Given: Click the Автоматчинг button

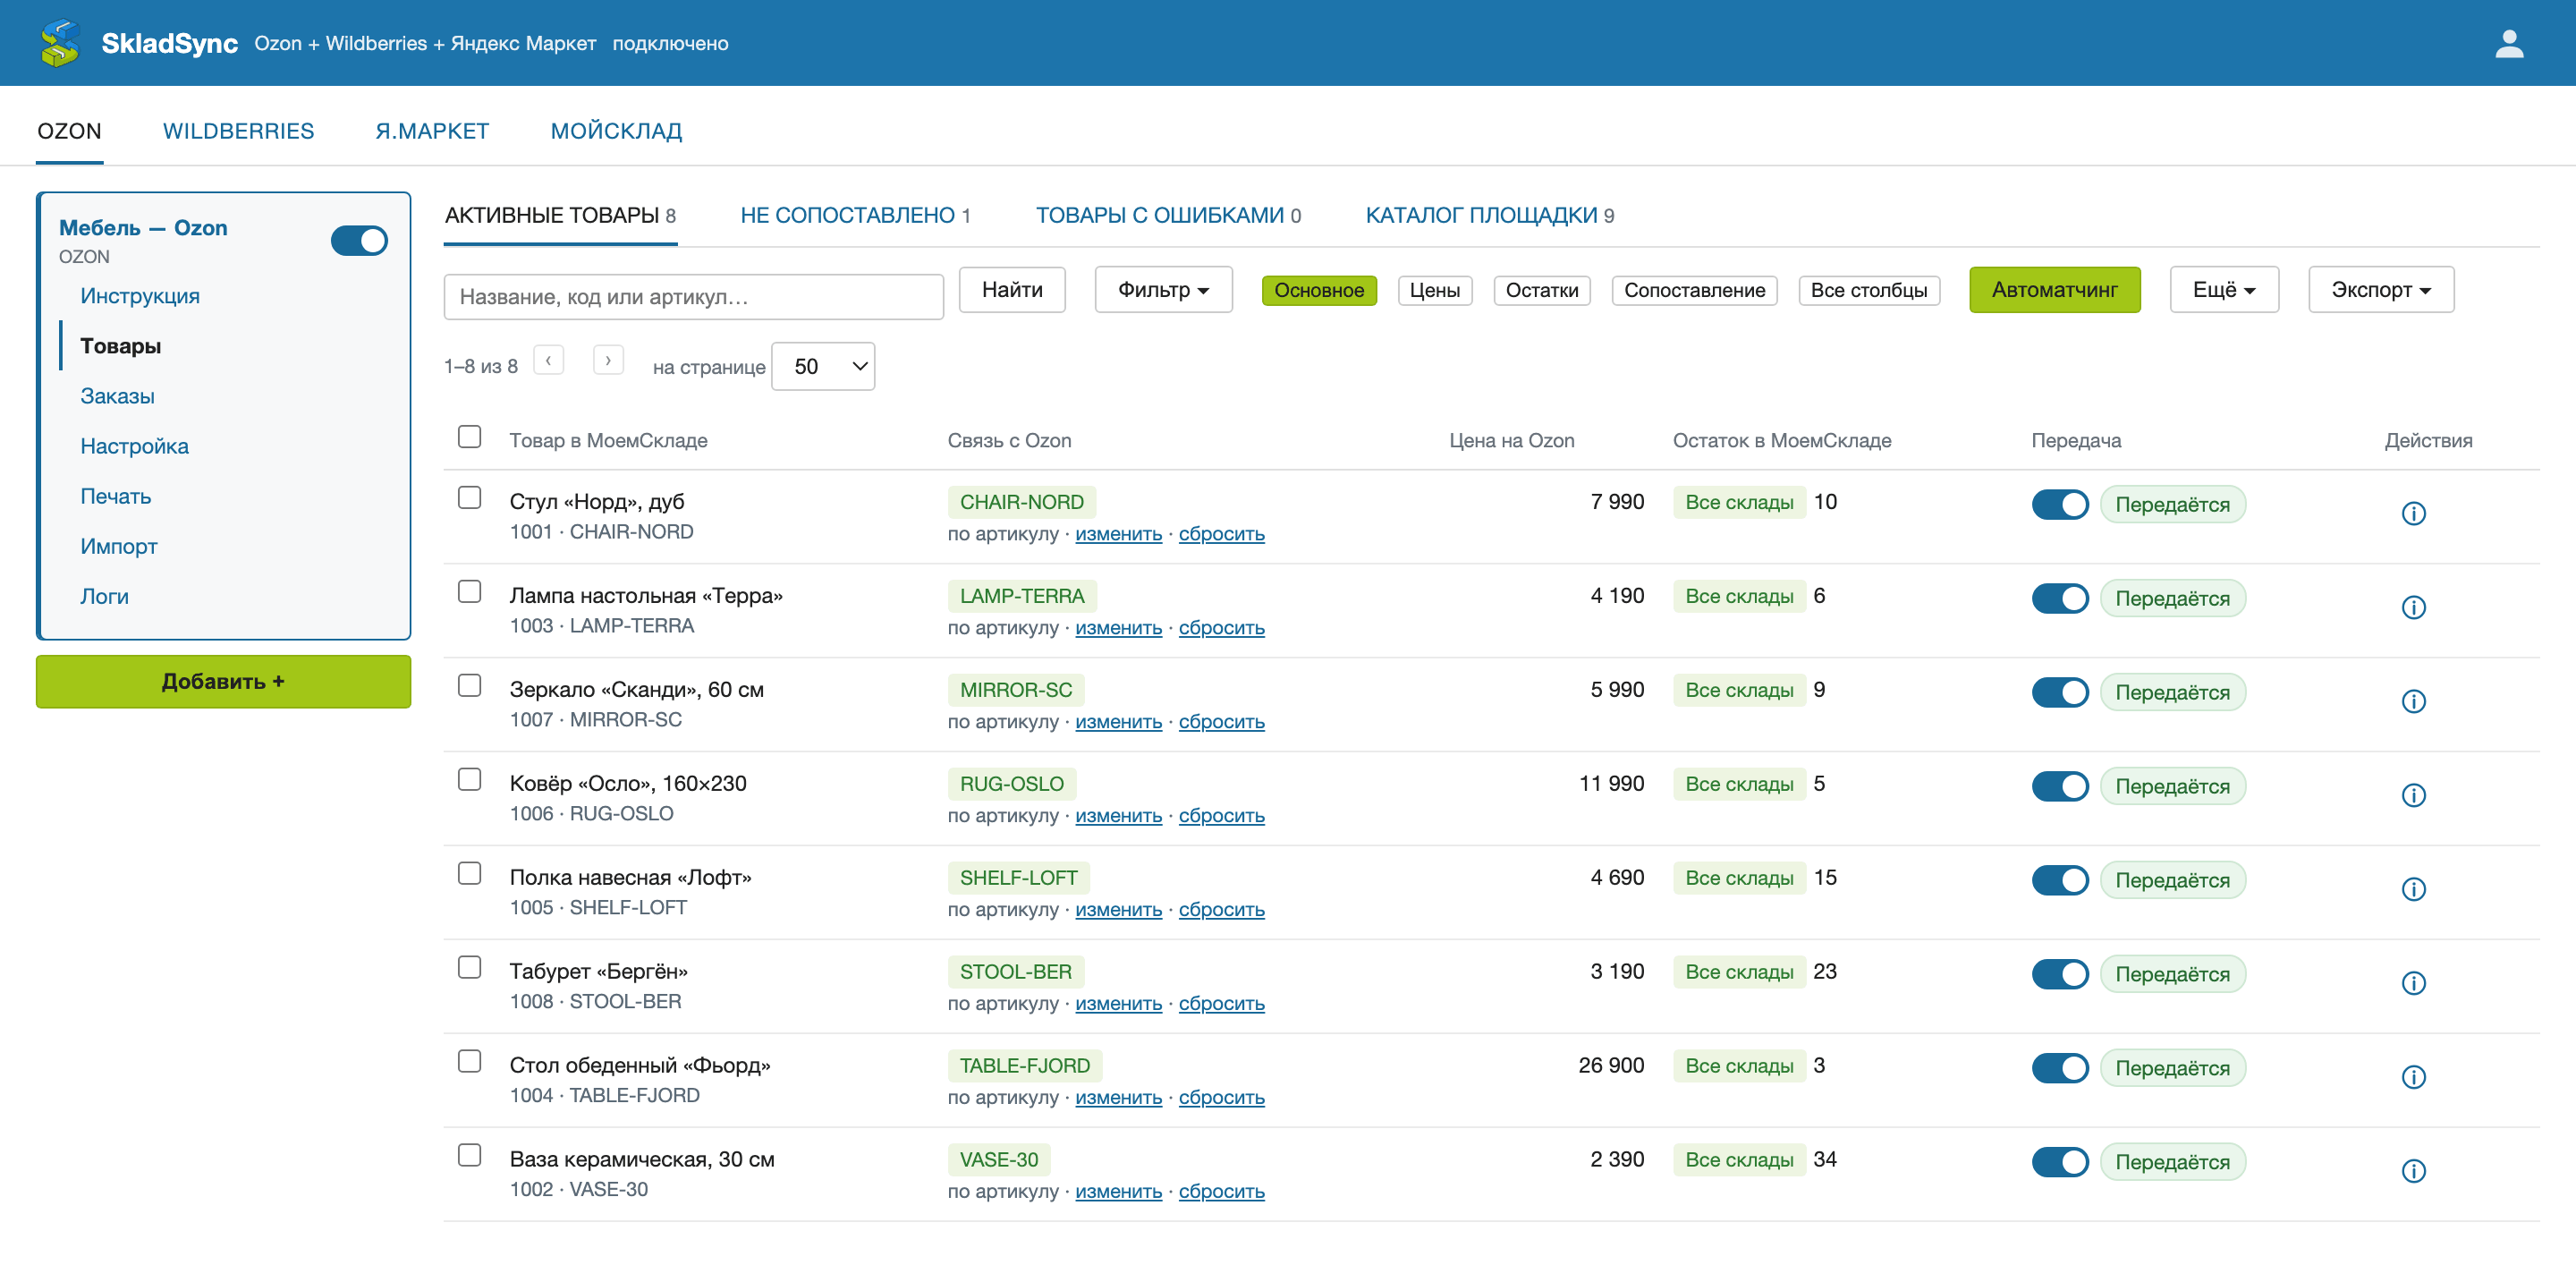Looking at the screenshot, I should (2053, 290).
